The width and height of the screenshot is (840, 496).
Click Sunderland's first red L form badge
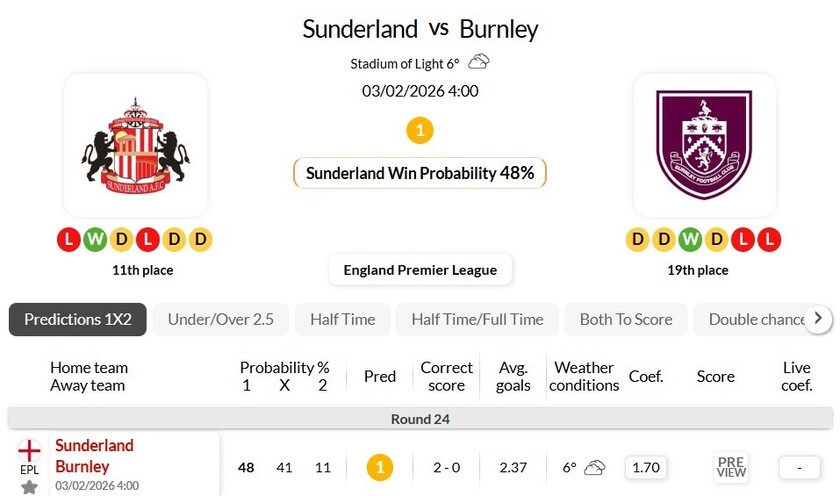[69, 240]
